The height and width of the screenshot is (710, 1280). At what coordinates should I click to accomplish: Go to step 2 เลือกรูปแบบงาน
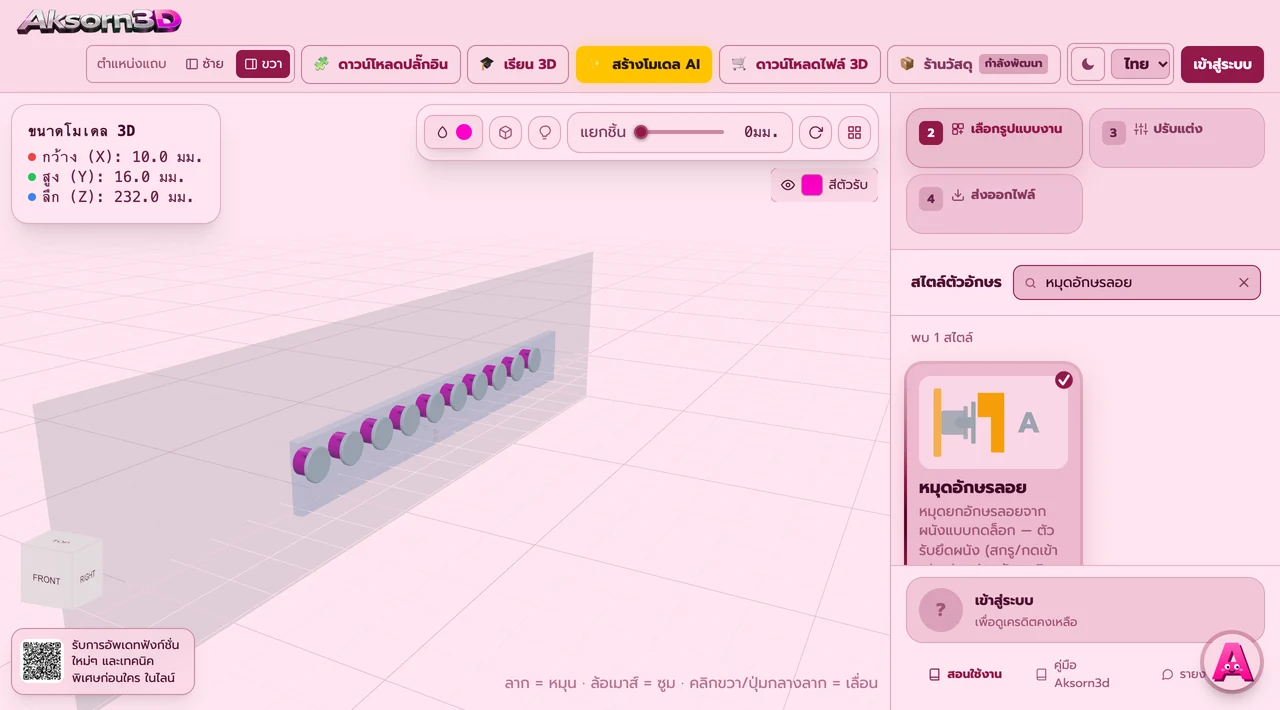coord(994,138)
